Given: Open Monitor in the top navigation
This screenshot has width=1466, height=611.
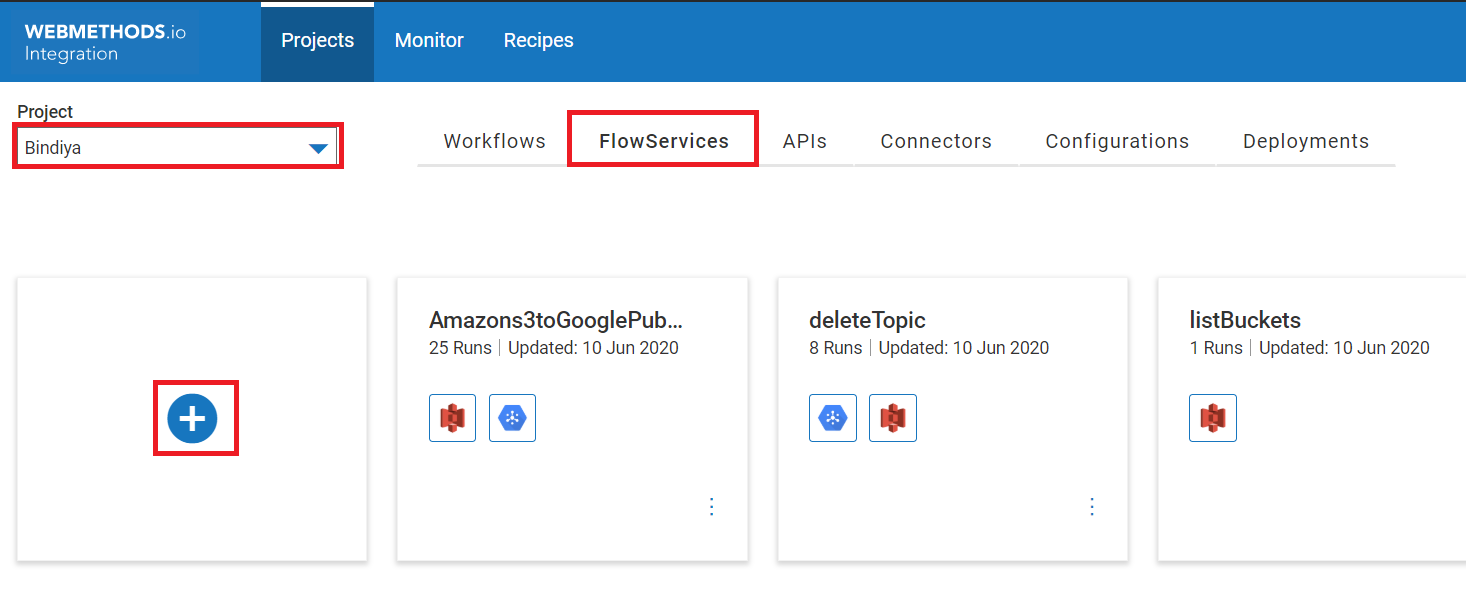Looking at the screenshot, I should pyautogui.click(x=429, y=41).
